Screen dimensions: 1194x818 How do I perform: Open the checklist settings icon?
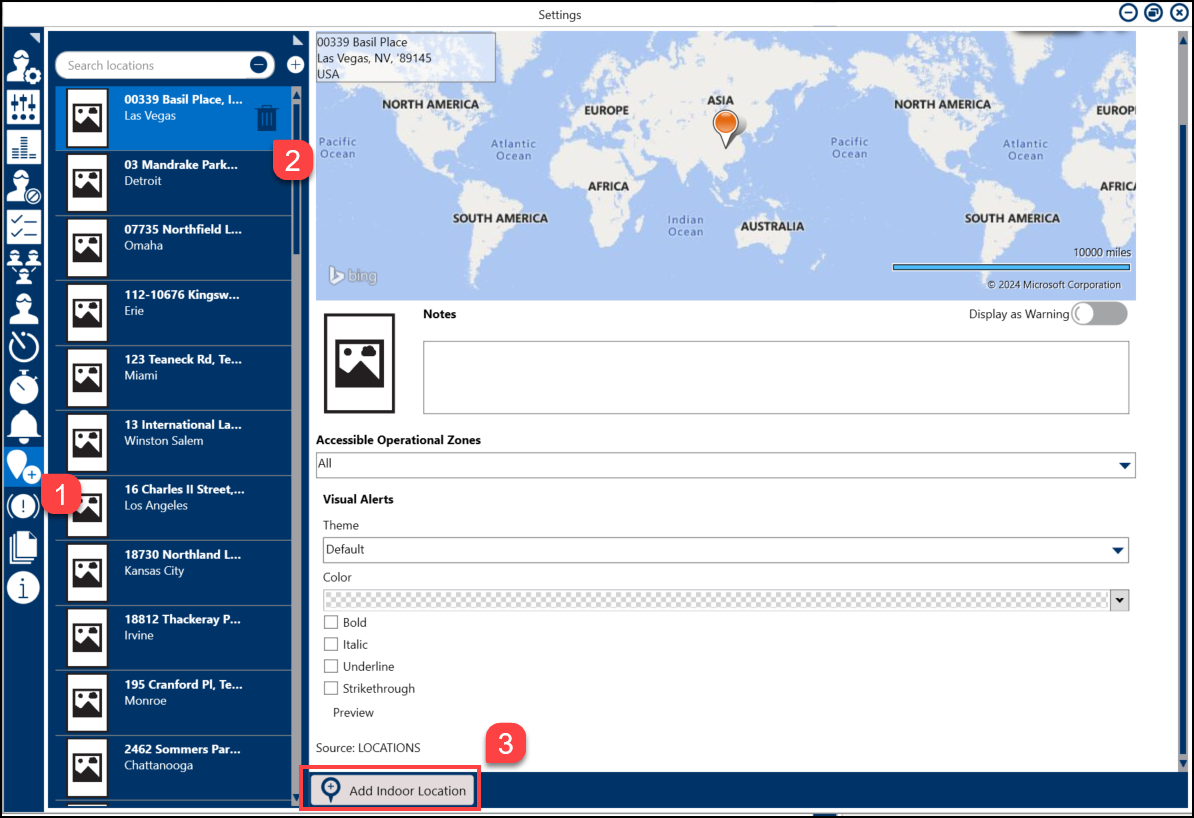[23, 227]
